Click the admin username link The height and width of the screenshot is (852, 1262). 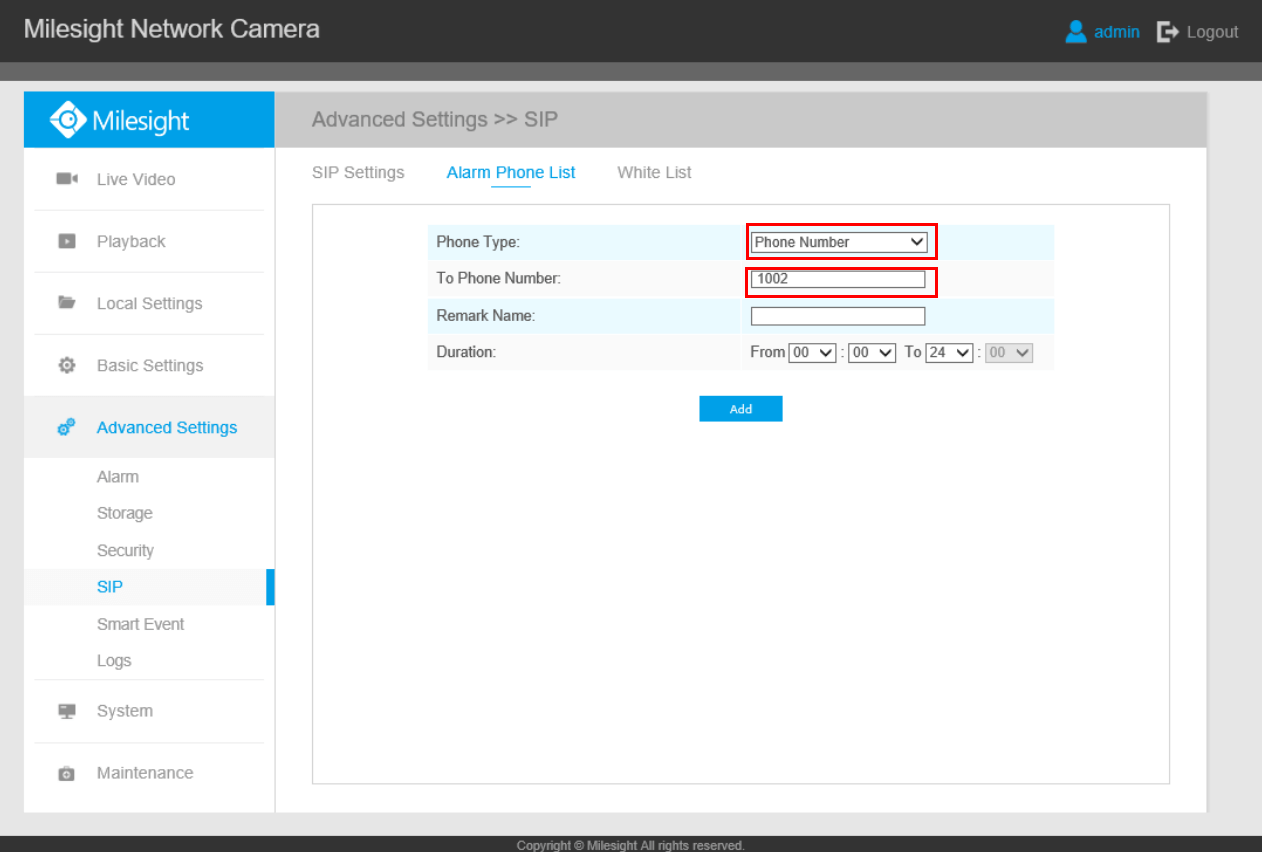(x=1116, y=32)
